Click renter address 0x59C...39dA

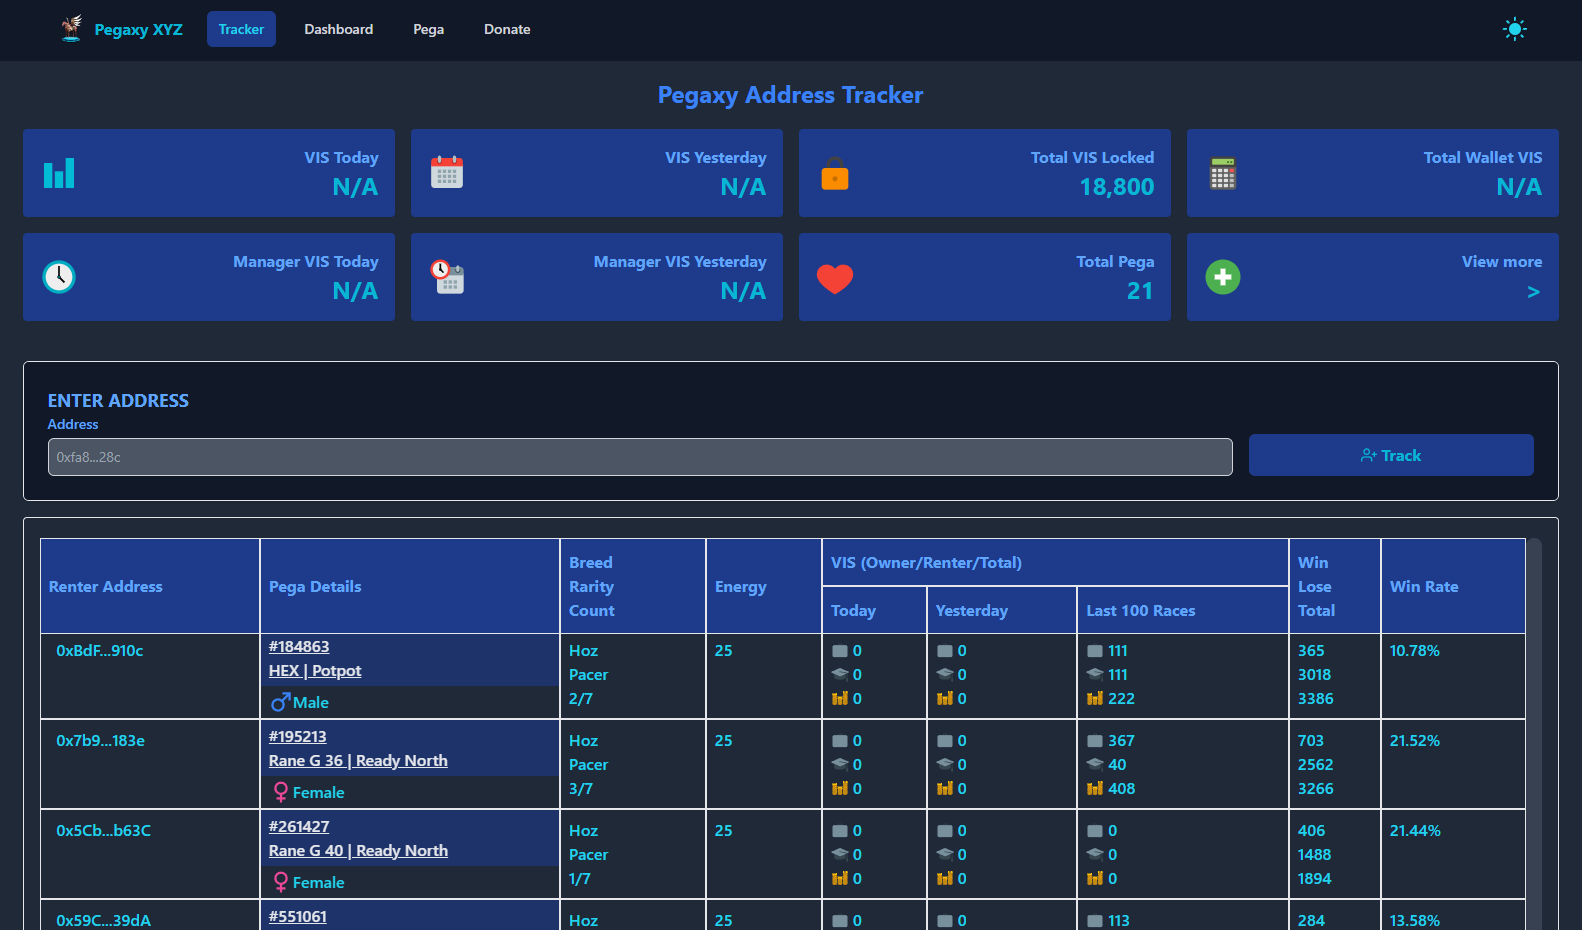104,920
